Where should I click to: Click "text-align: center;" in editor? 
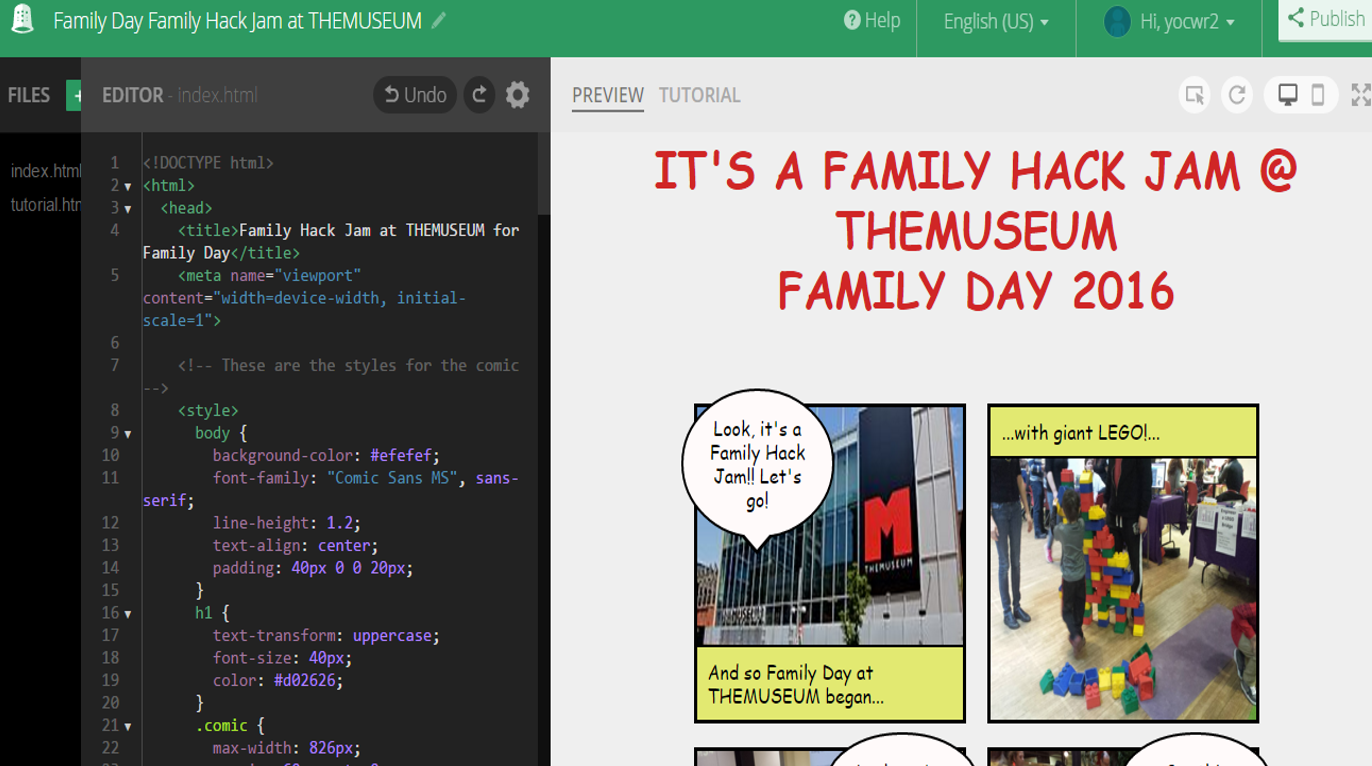click(x=295, y=545)
